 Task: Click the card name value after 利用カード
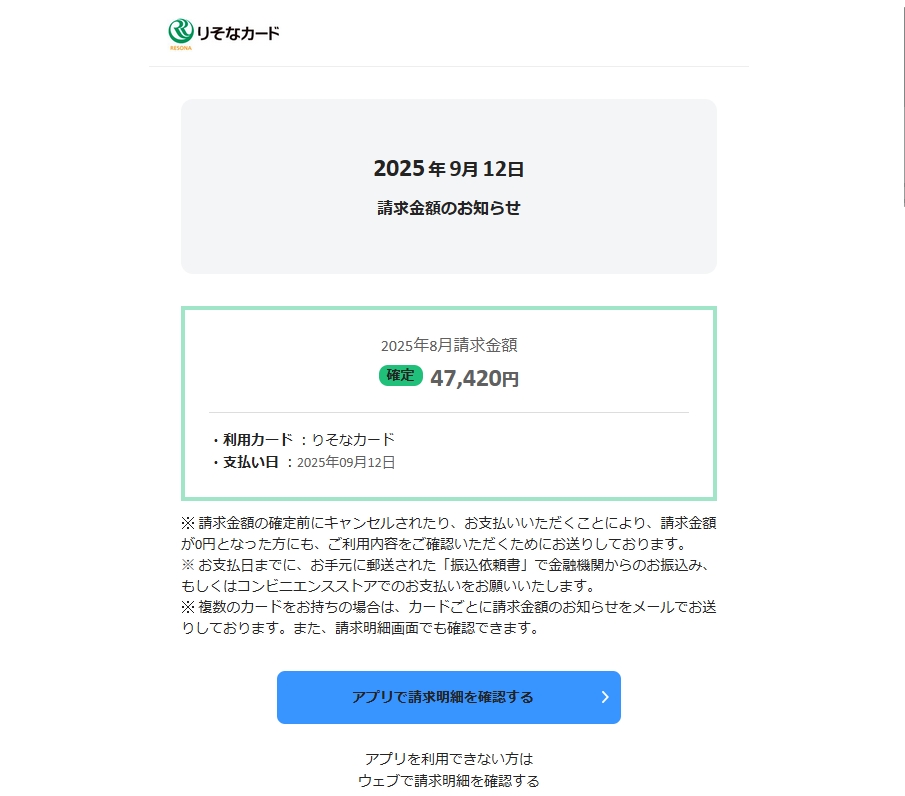pyautogui.click(x=354, y=439)
